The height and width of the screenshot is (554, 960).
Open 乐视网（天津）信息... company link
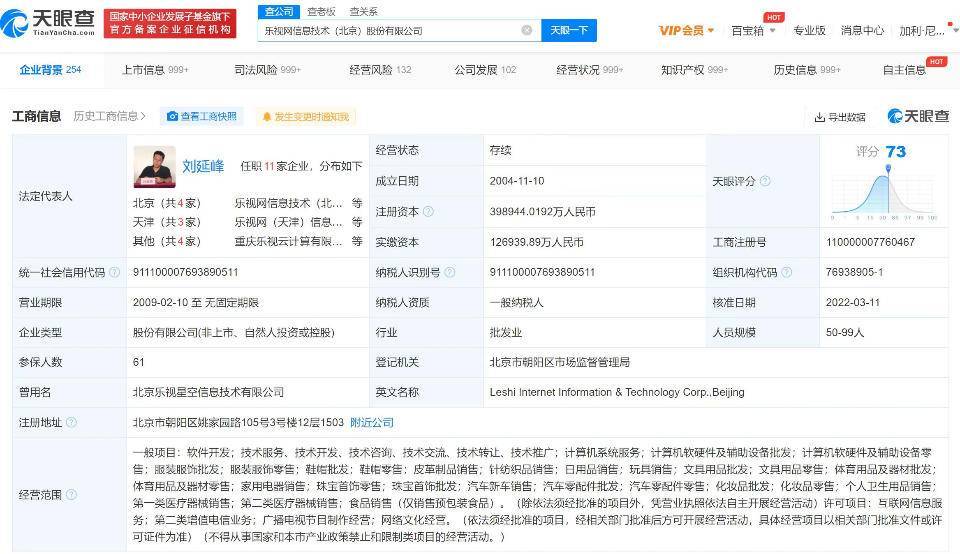pyautogui.click(x=288, y=222)
